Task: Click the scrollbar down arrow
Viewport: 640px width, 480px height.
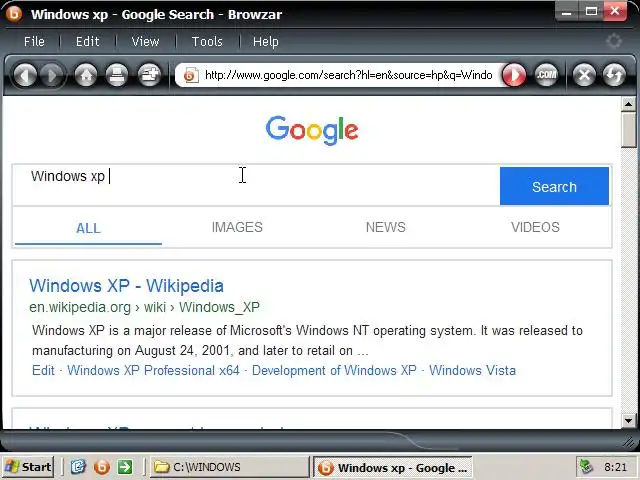Action: click(x=629, y=420)
